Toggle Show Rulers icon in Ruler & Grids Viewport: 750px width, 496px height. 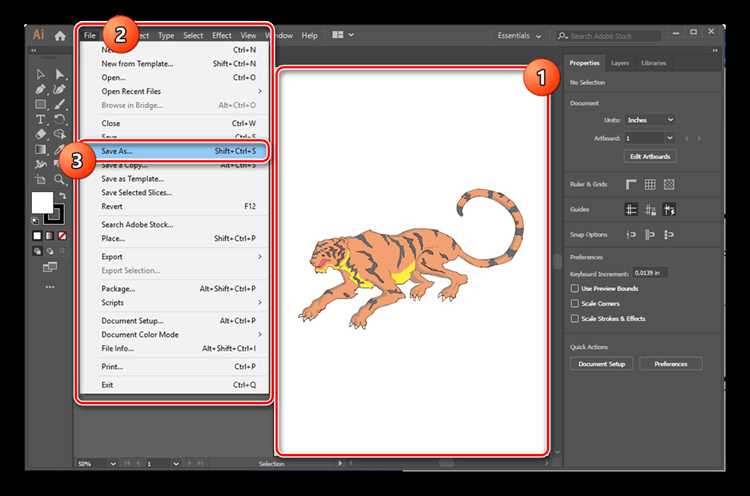(631, 185)
